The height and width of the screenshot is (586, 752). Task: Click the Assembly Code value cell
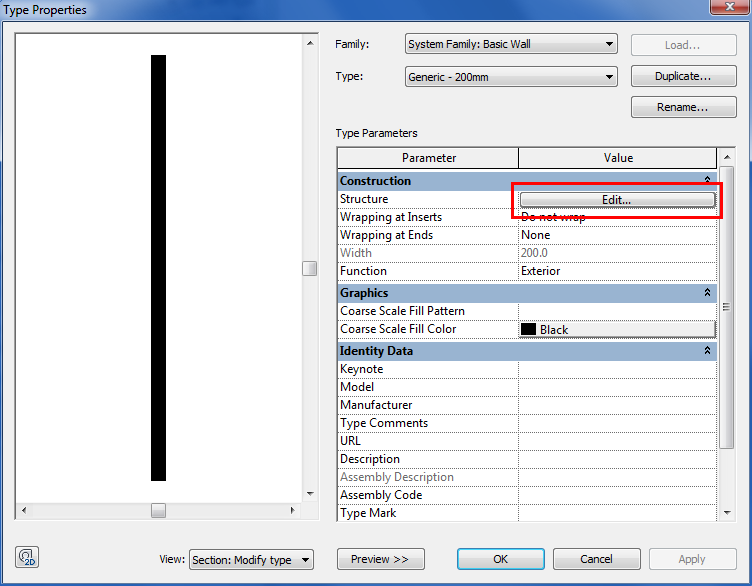617,495
